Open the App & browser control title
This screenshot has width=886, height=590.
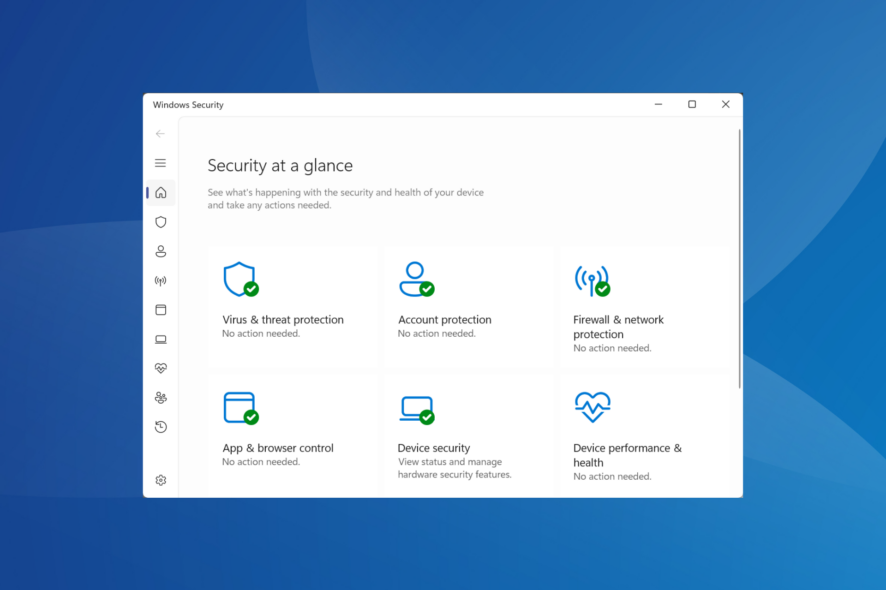pos(277,448)
